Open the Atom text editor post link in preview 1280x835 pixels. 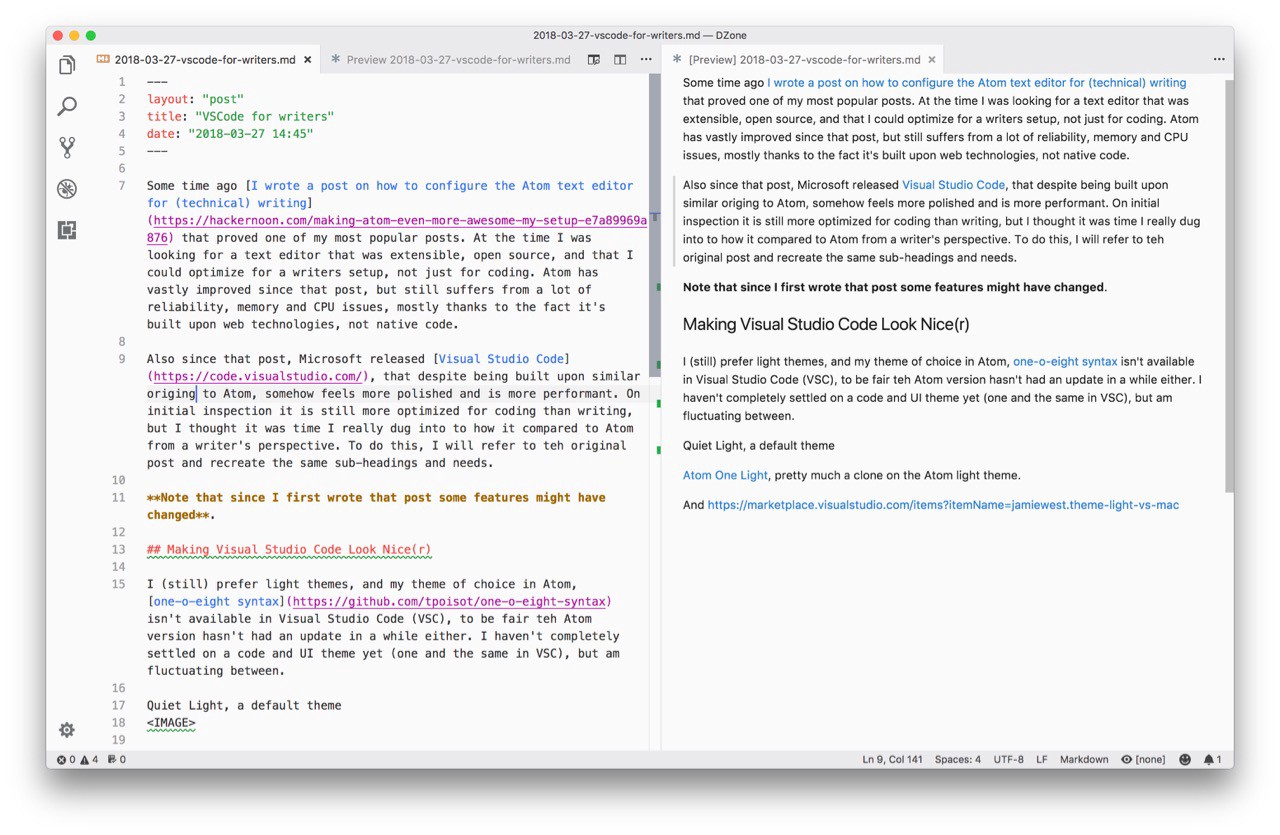tap(977, 83)
